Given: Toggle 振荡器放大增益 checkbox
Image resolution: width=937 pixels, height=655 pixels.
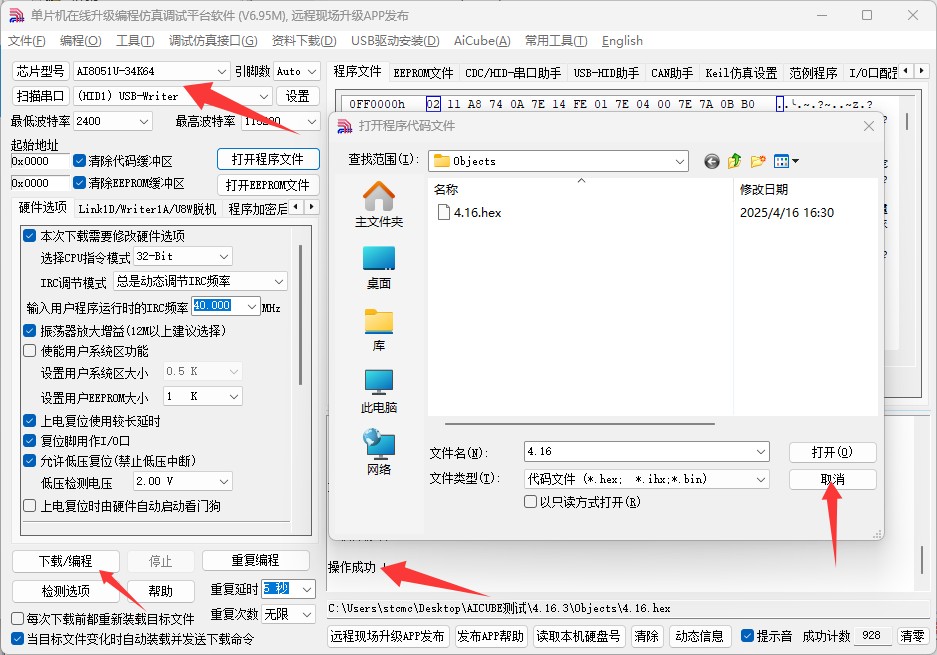Looking at the screenshot, I should (x=30, y=330).
